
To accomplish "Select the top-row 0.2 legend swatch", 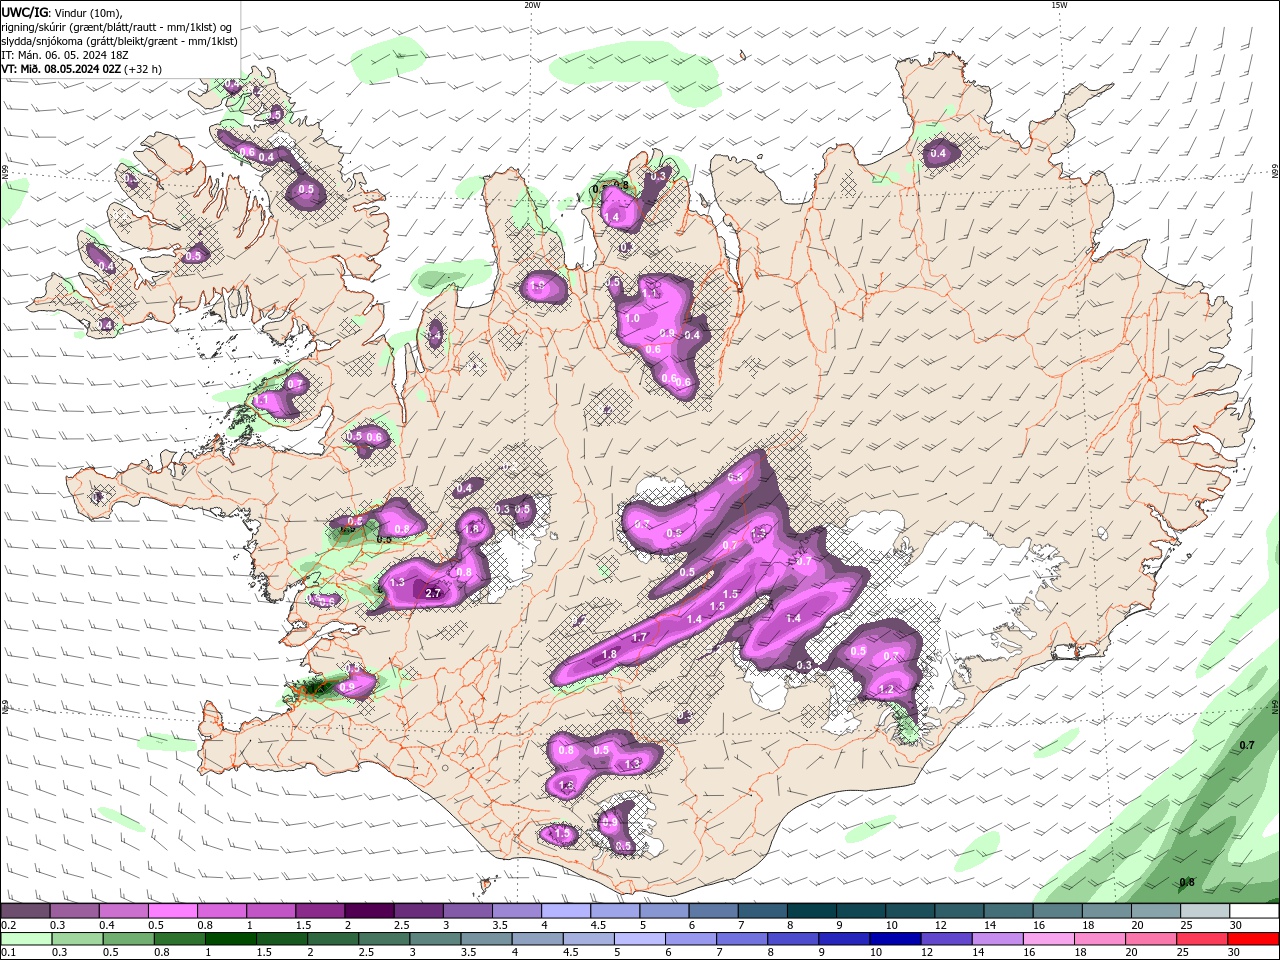I will 25,911.
